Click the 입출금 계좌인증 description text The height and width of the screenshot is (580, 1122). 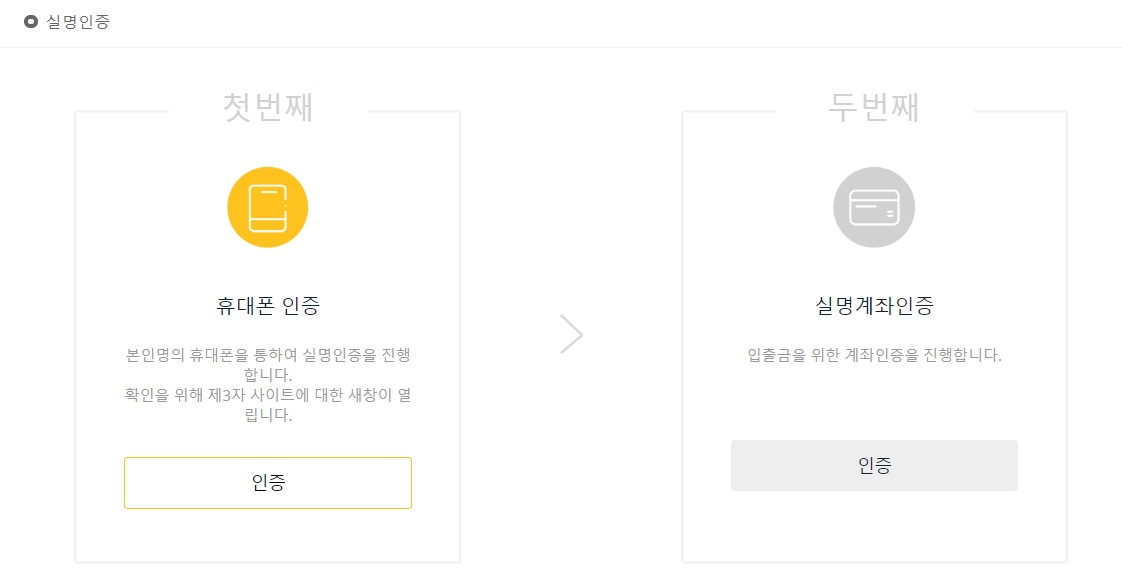tap(874, 355)
